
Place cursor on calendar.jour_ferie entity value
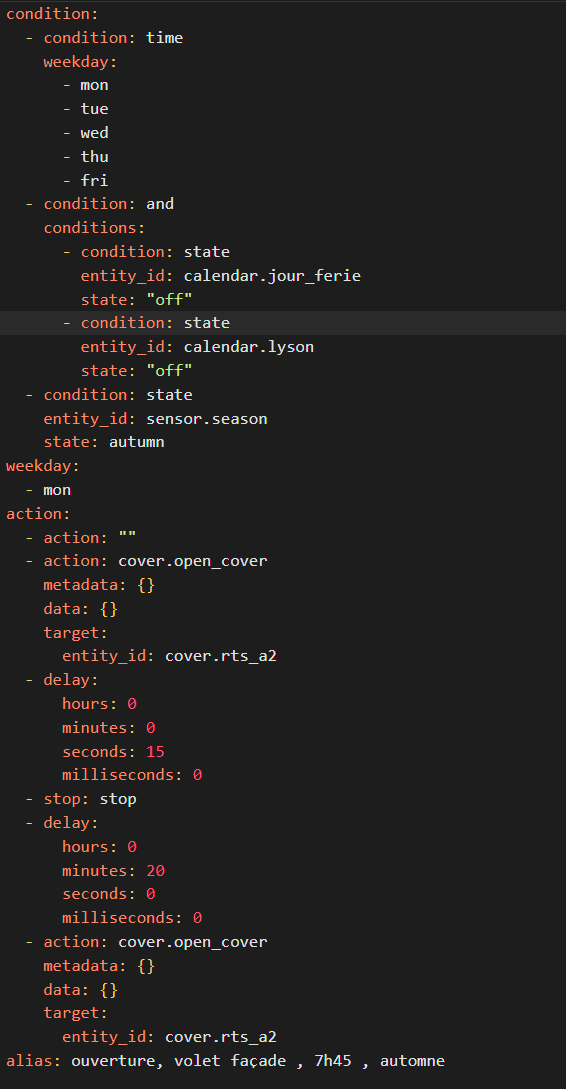coord(272,276)
